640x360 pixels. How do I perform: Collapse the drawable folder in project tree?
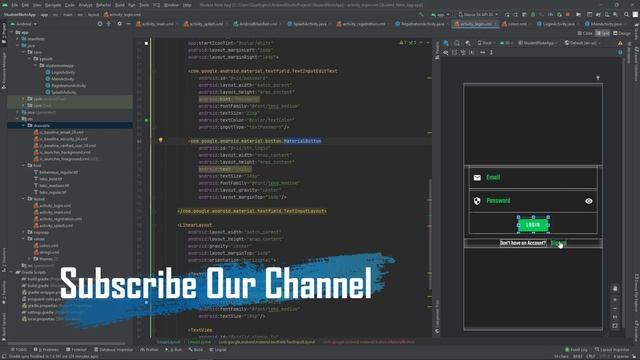pos(24,126)
